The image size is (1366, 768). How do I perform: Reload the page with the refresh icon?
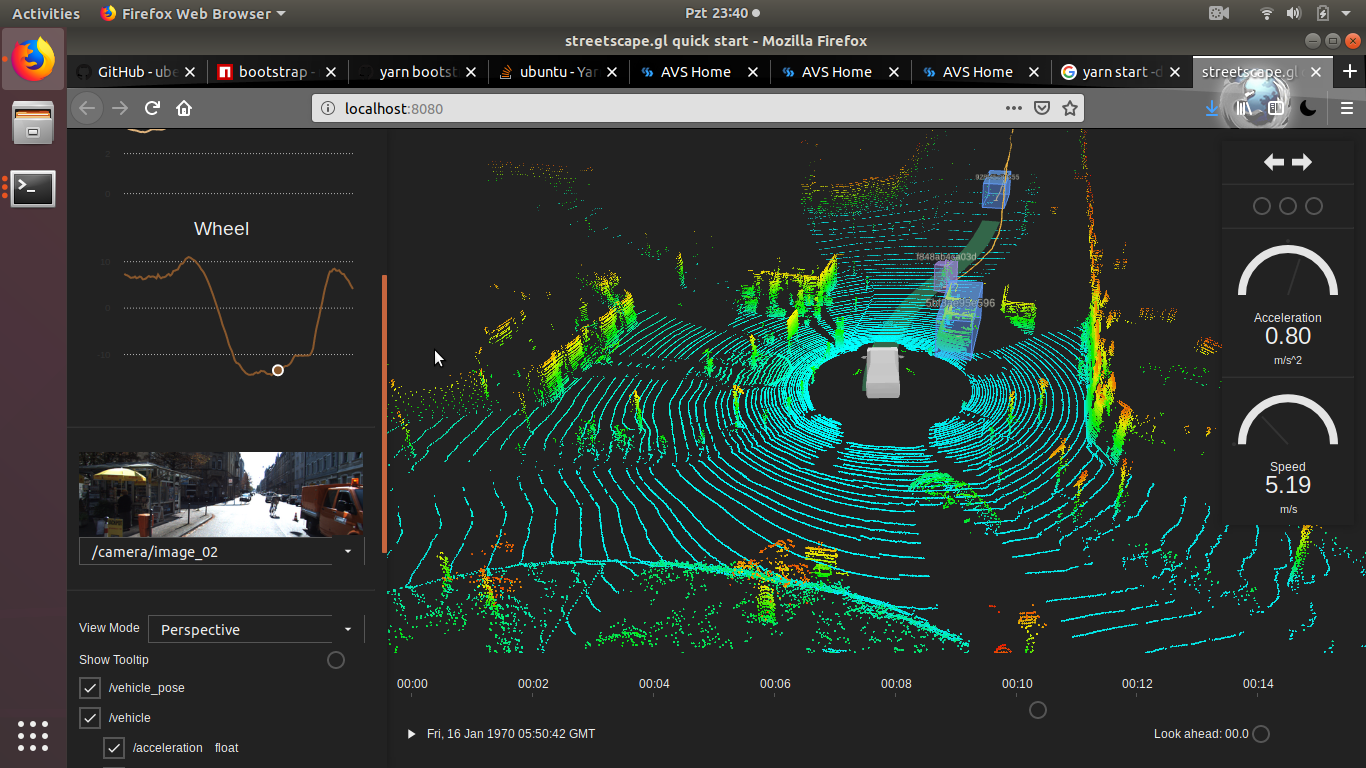(152, 108)
